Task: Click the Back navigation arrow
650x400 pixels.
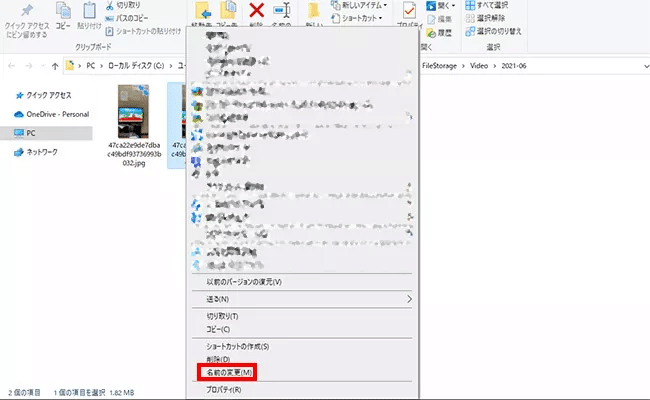Action: [12, 66]
